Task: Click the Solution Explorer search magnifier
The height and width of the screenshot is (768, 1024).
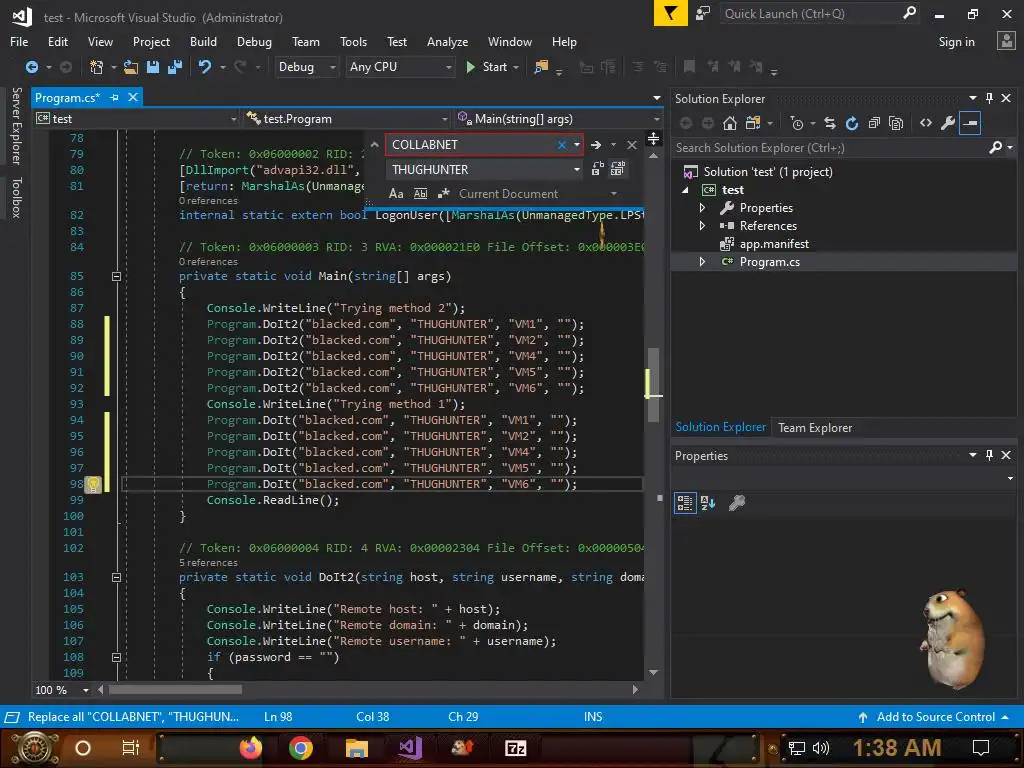Action: pyautogui.click(x=995, y=148)
